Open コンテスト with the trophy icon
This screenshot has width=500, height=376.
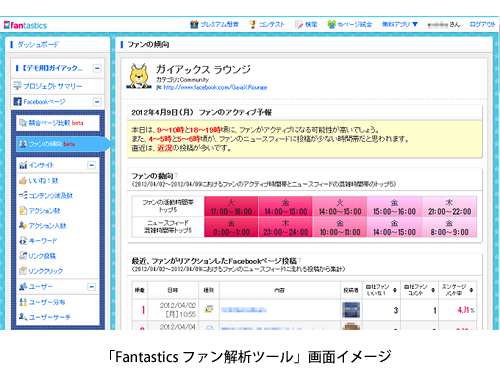tap(267, 24)
